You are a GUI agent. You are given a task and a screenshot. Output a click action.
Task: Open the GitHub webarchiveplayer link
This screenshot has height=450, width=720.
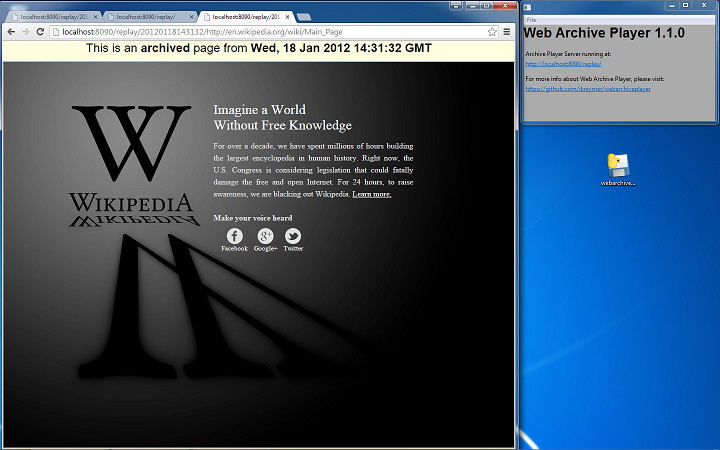coord(588,89)
